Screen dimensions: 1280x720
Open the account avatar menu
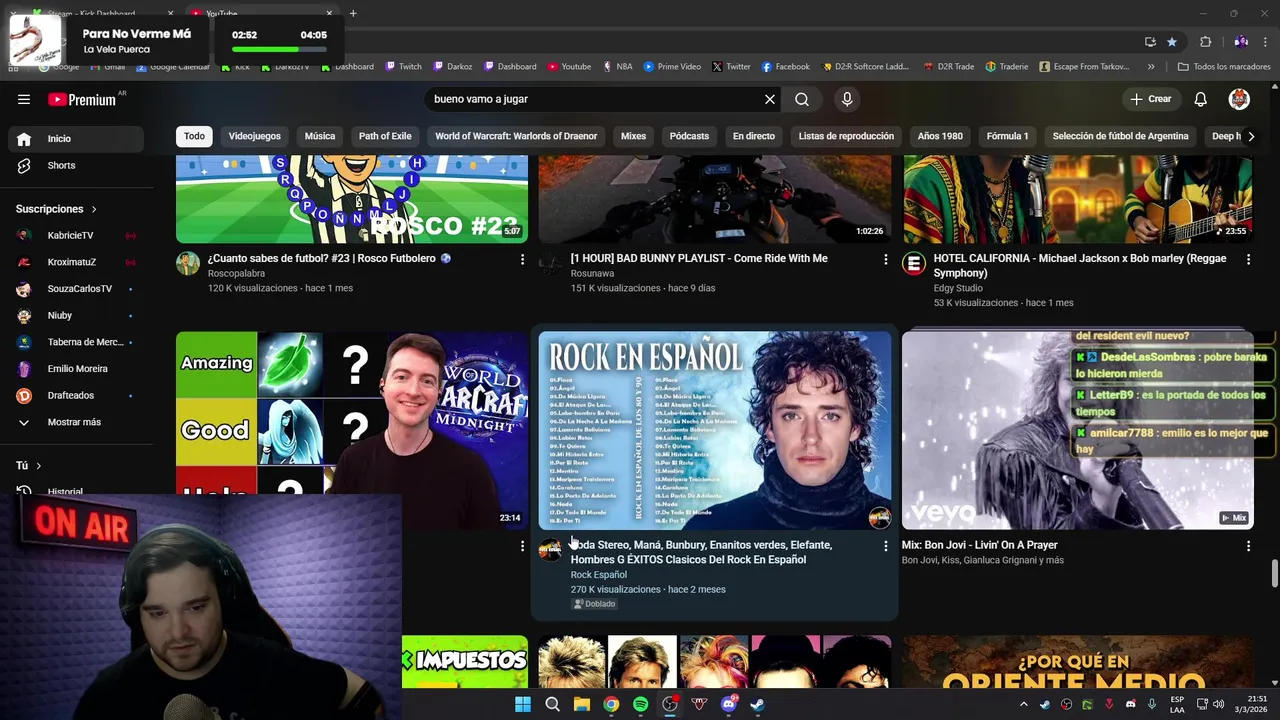[x=1239, y=99]
